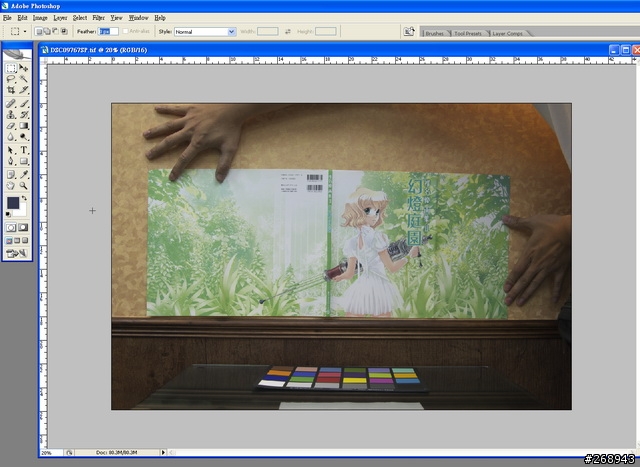The image size is (640, 467).
Task: Select the Pen tool
Action: point(11,161)
